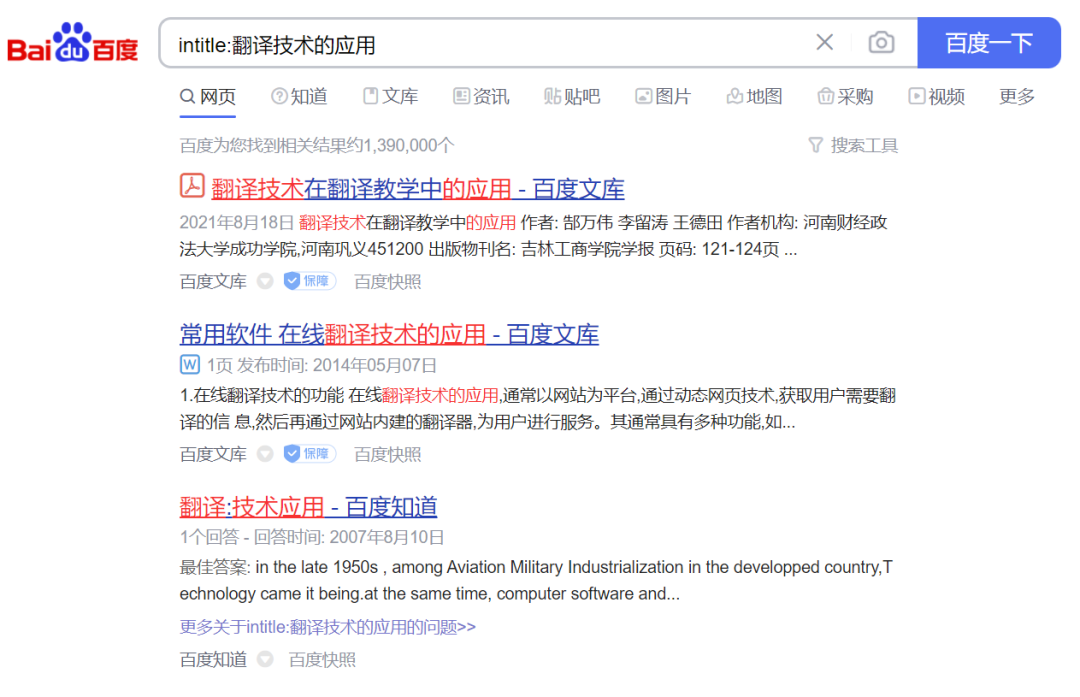Click the funnel icon beside 搜索工具
The height and width of the screenshot is (697, 1080).
816,145
